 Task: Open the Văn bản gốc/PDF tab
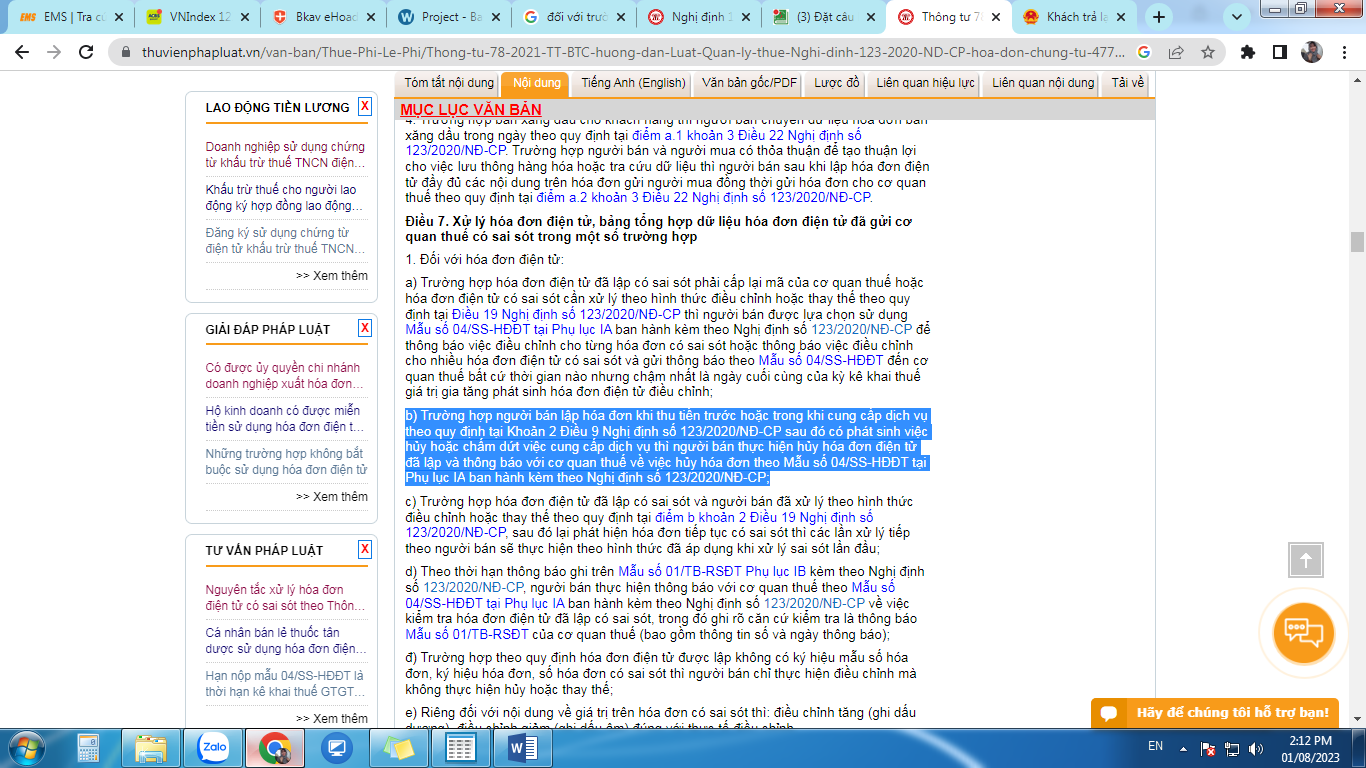tap(749, 83)
